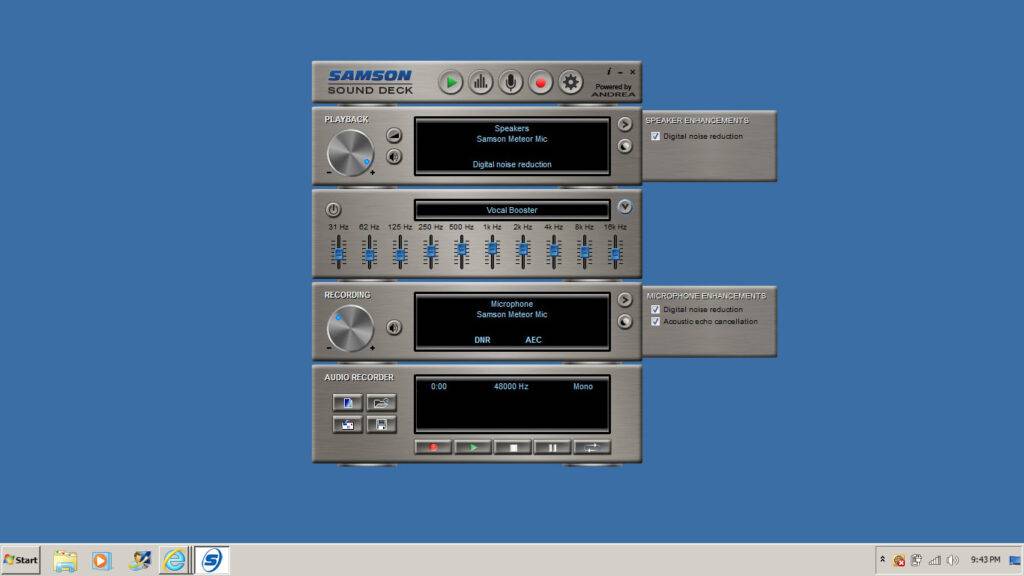Click the microphone icon in header
This screenshot has height=576, width=1024.
coord(511,83)
